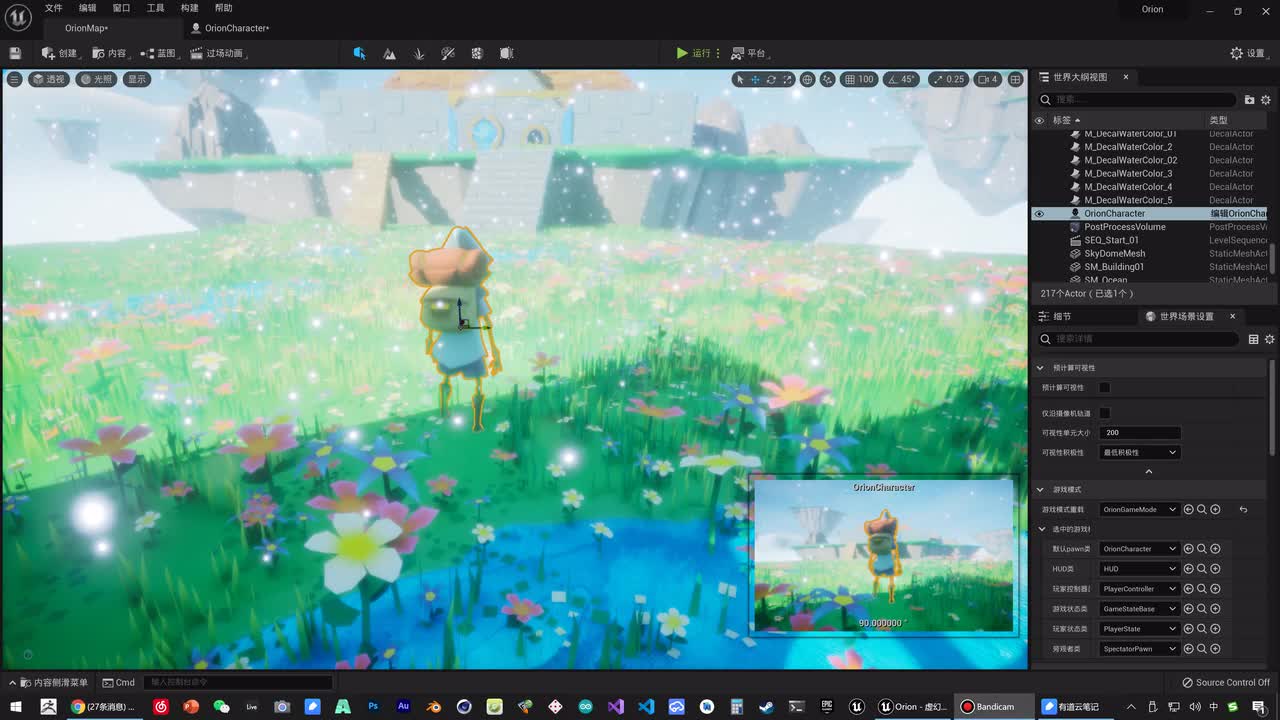This screenshot has width=1280, height=720.
Task: Open viewport layout maximize icon
Action: pyautogui.click(x=1015, y=79)
